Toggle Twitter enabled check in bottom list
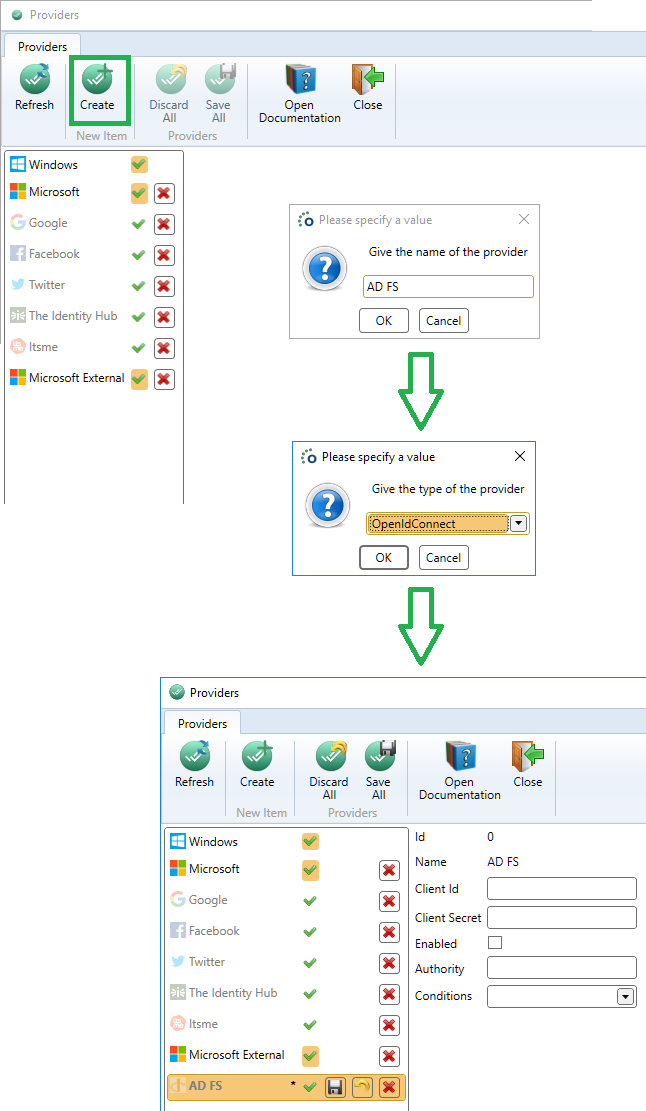This screenshot has height=1111, width=646. click(310, 963)
